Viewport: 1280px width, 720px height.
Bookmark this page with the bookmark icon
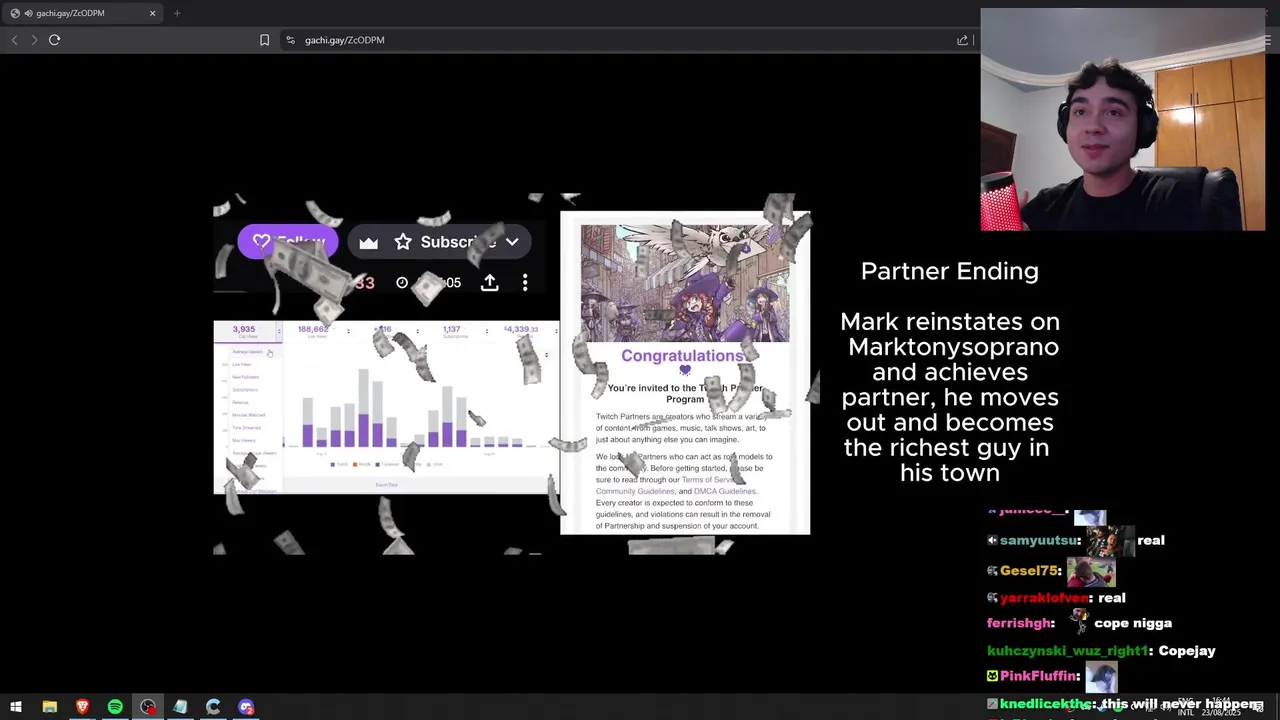coord(264,40)
